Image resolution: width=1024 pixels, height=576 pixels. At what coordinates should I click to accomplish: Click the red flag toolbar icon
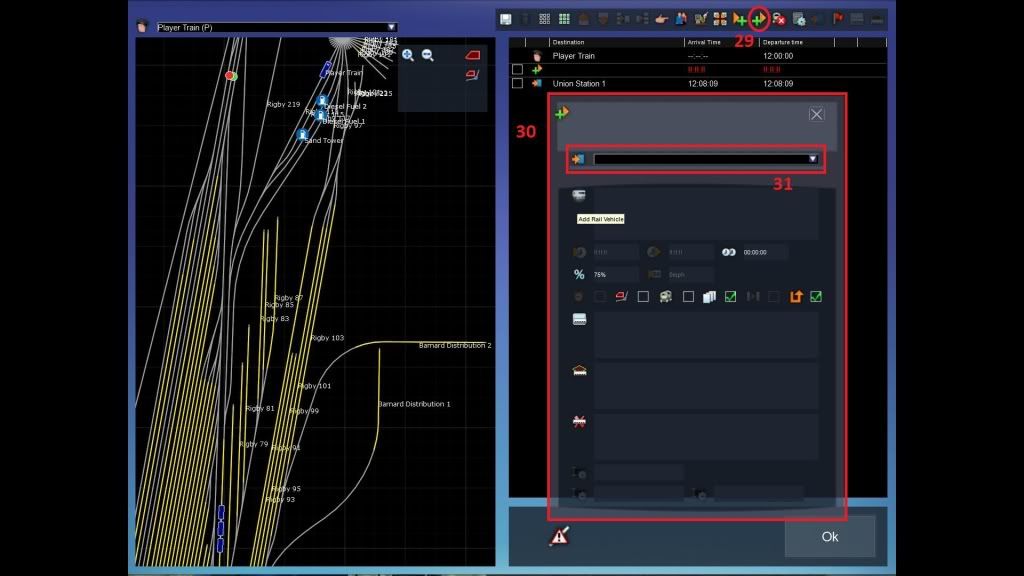pyautogui.click(x=838, y=19)
